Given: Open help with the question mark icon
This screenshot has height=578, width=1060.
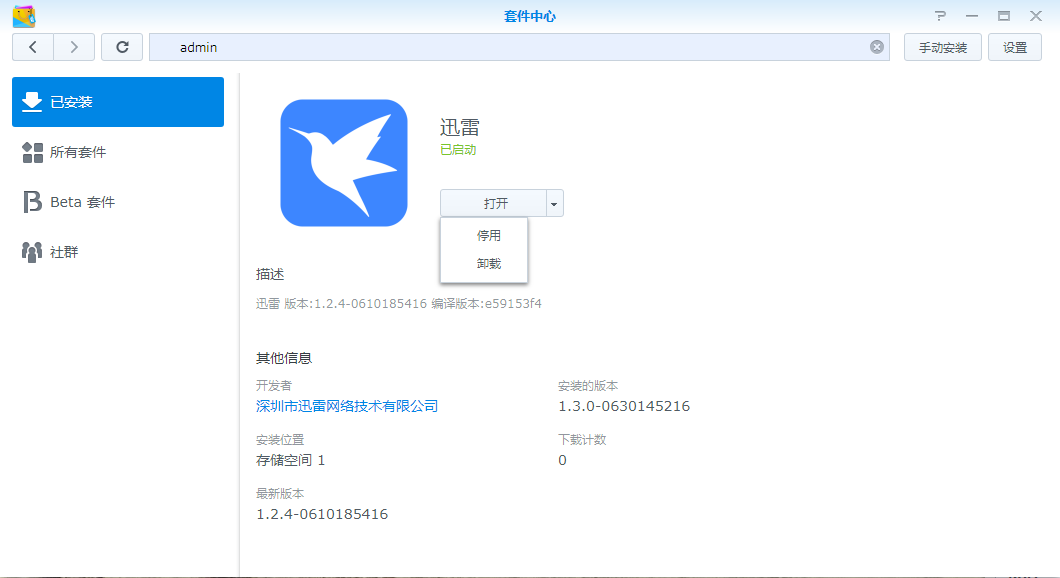Looking at the screenshot, I should 940,16.
